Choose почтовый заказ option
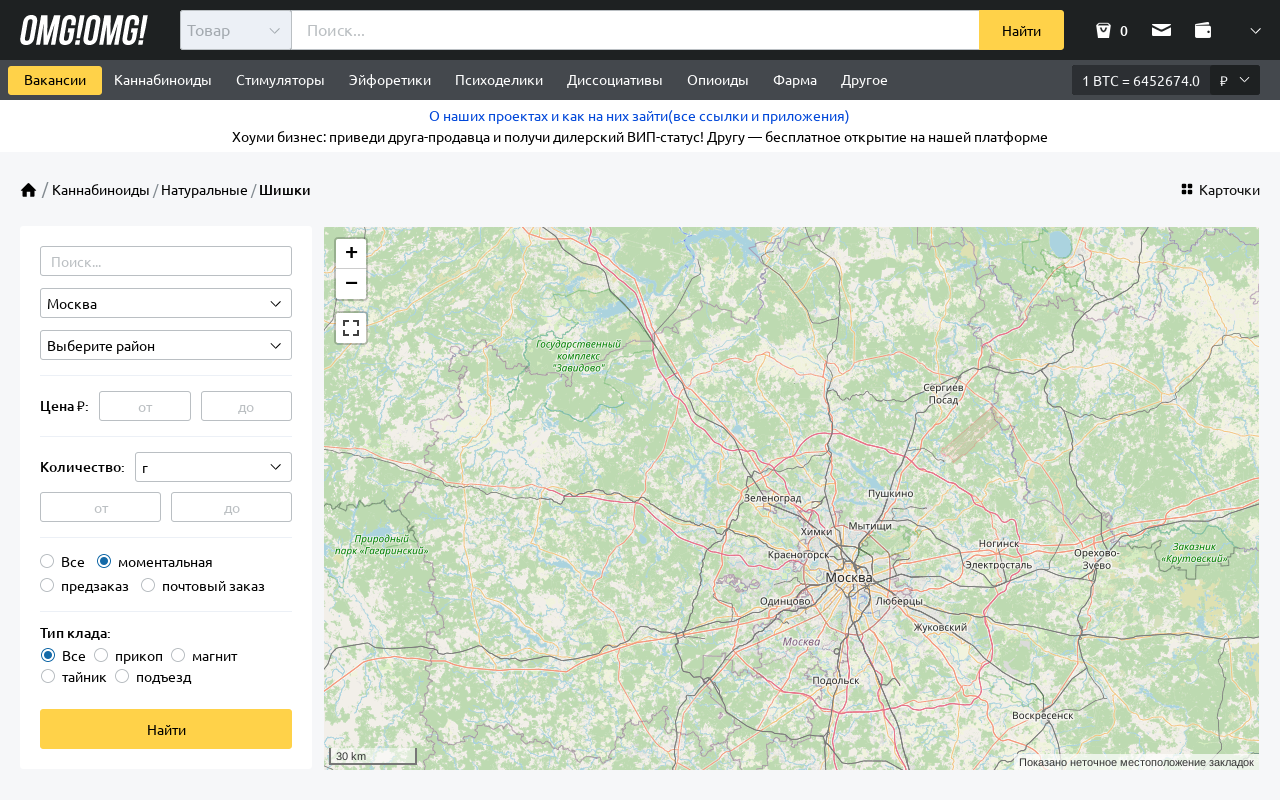The height and width of the screenshot is (800, 1280). [x=148, y=585]
